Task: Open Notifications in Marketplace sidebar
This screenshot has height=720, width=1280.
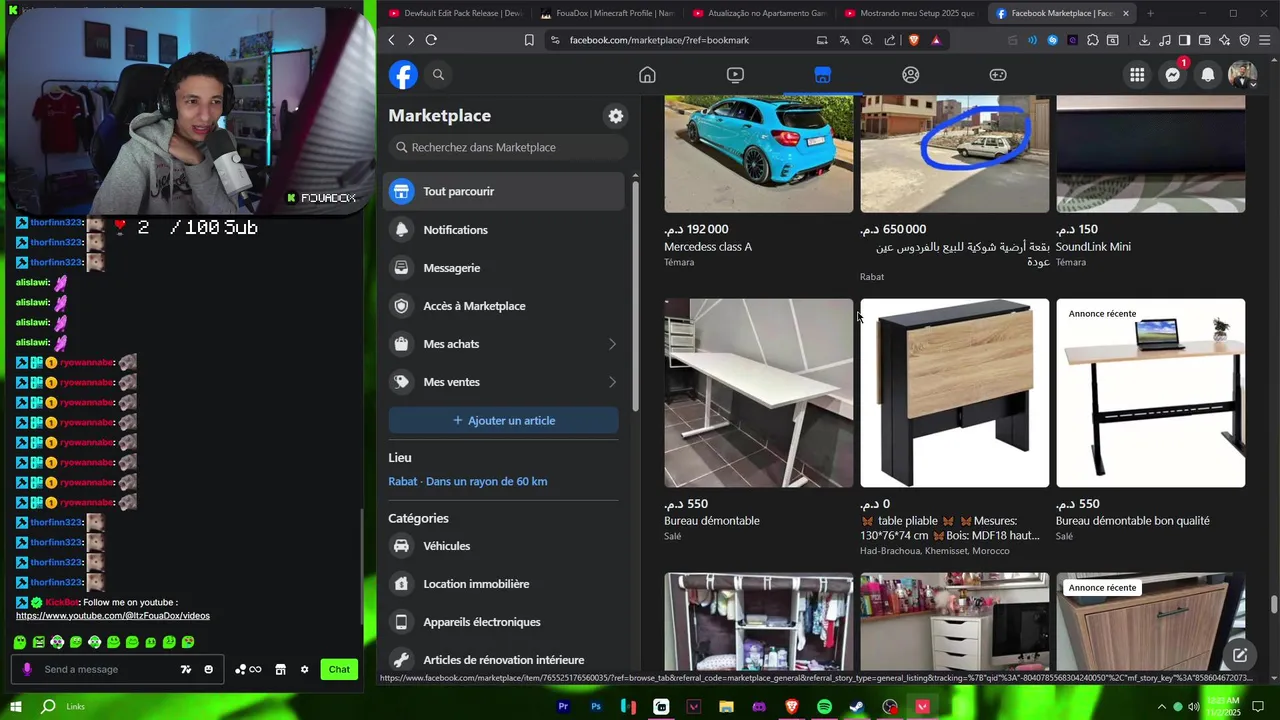Action: (504, 229)
